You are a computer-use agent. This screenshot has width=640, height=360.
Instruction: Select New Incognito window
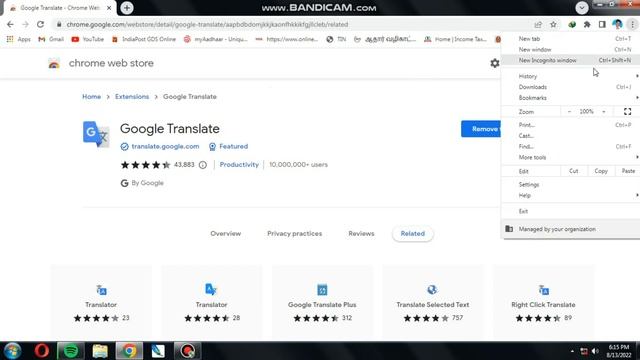coord(571,60)
